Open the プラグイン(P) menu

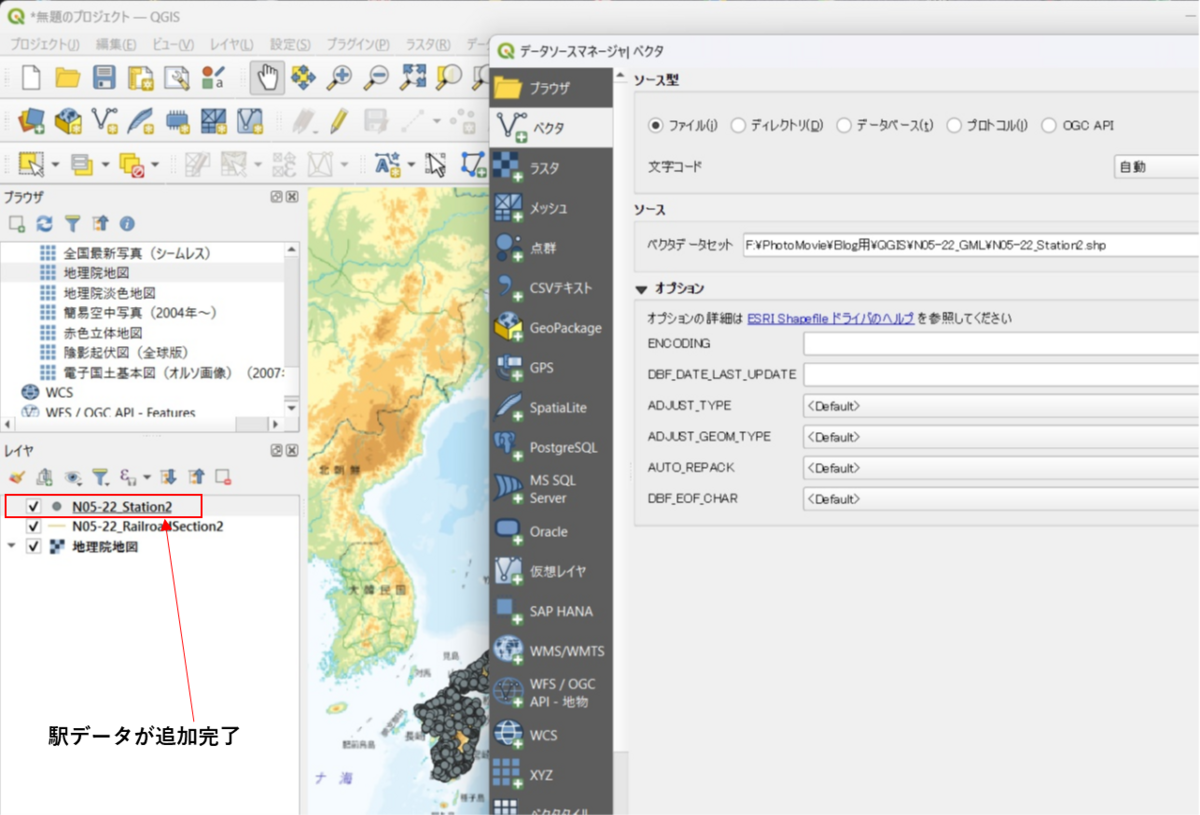357,45
